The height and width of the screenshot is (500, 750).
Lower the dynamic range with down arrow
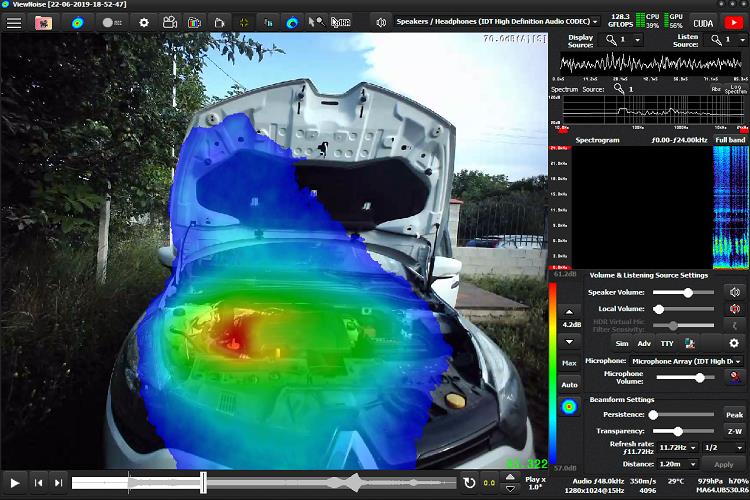pos(569,342)
